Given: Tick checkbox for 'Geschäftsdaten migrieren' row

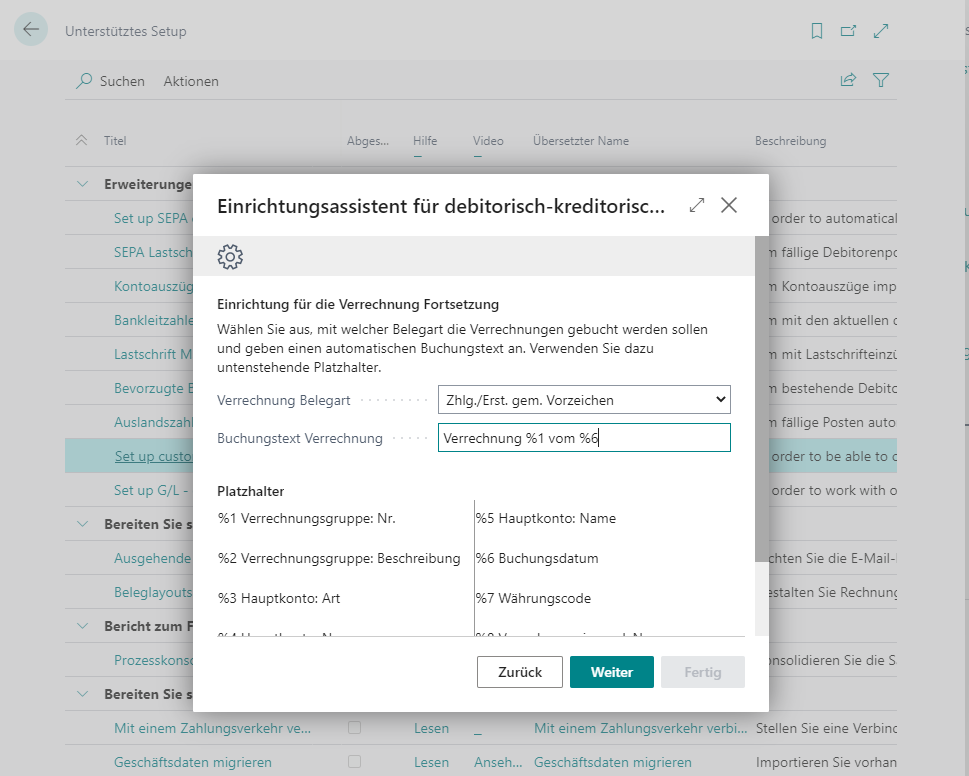Looking at the screenshot, I should (x=354, y=762).
